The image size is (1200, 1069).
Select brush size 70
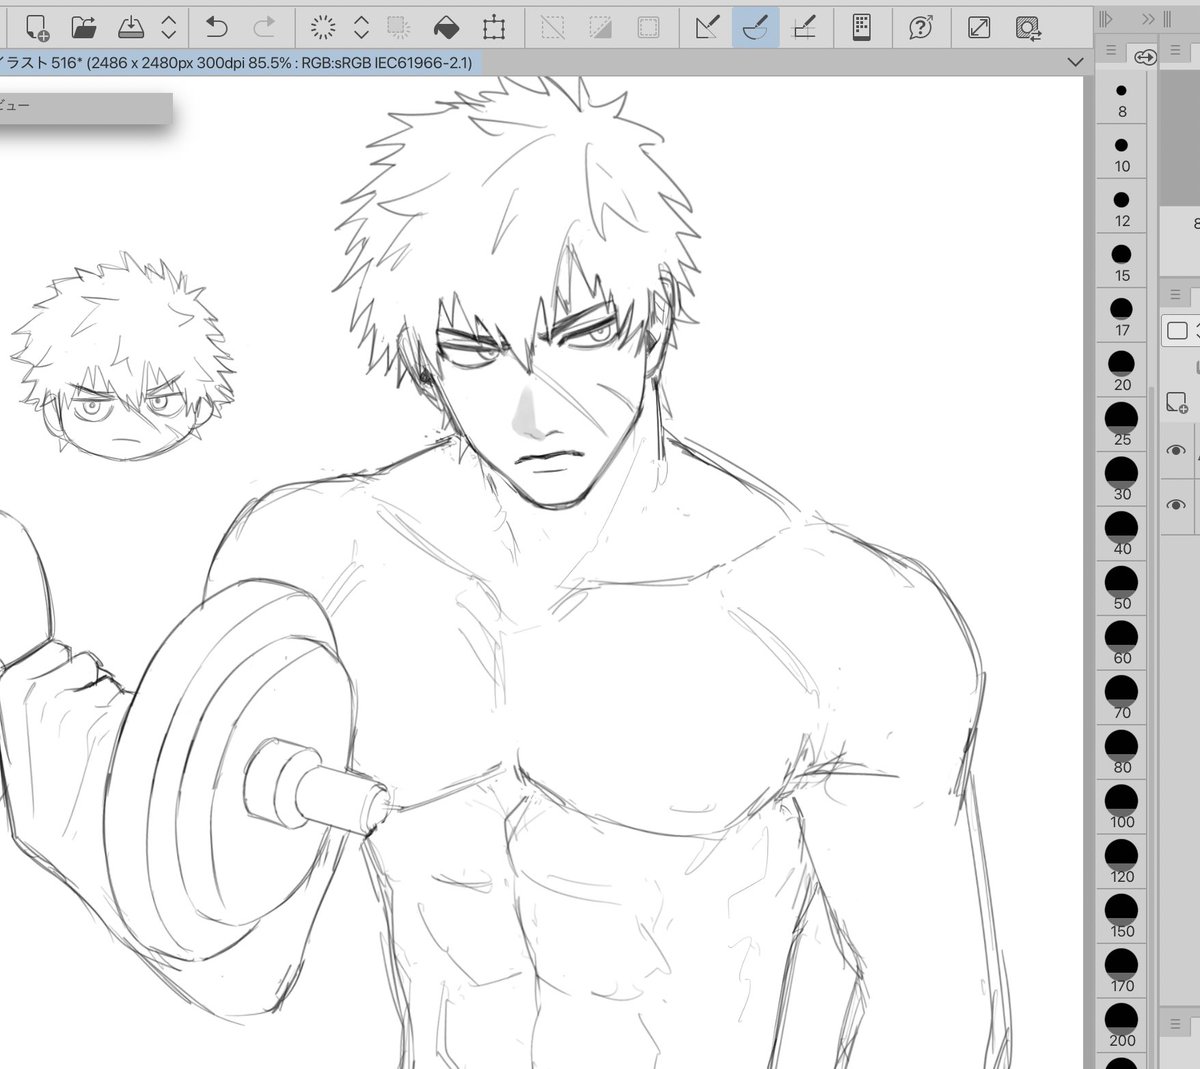click(1122, 699)
